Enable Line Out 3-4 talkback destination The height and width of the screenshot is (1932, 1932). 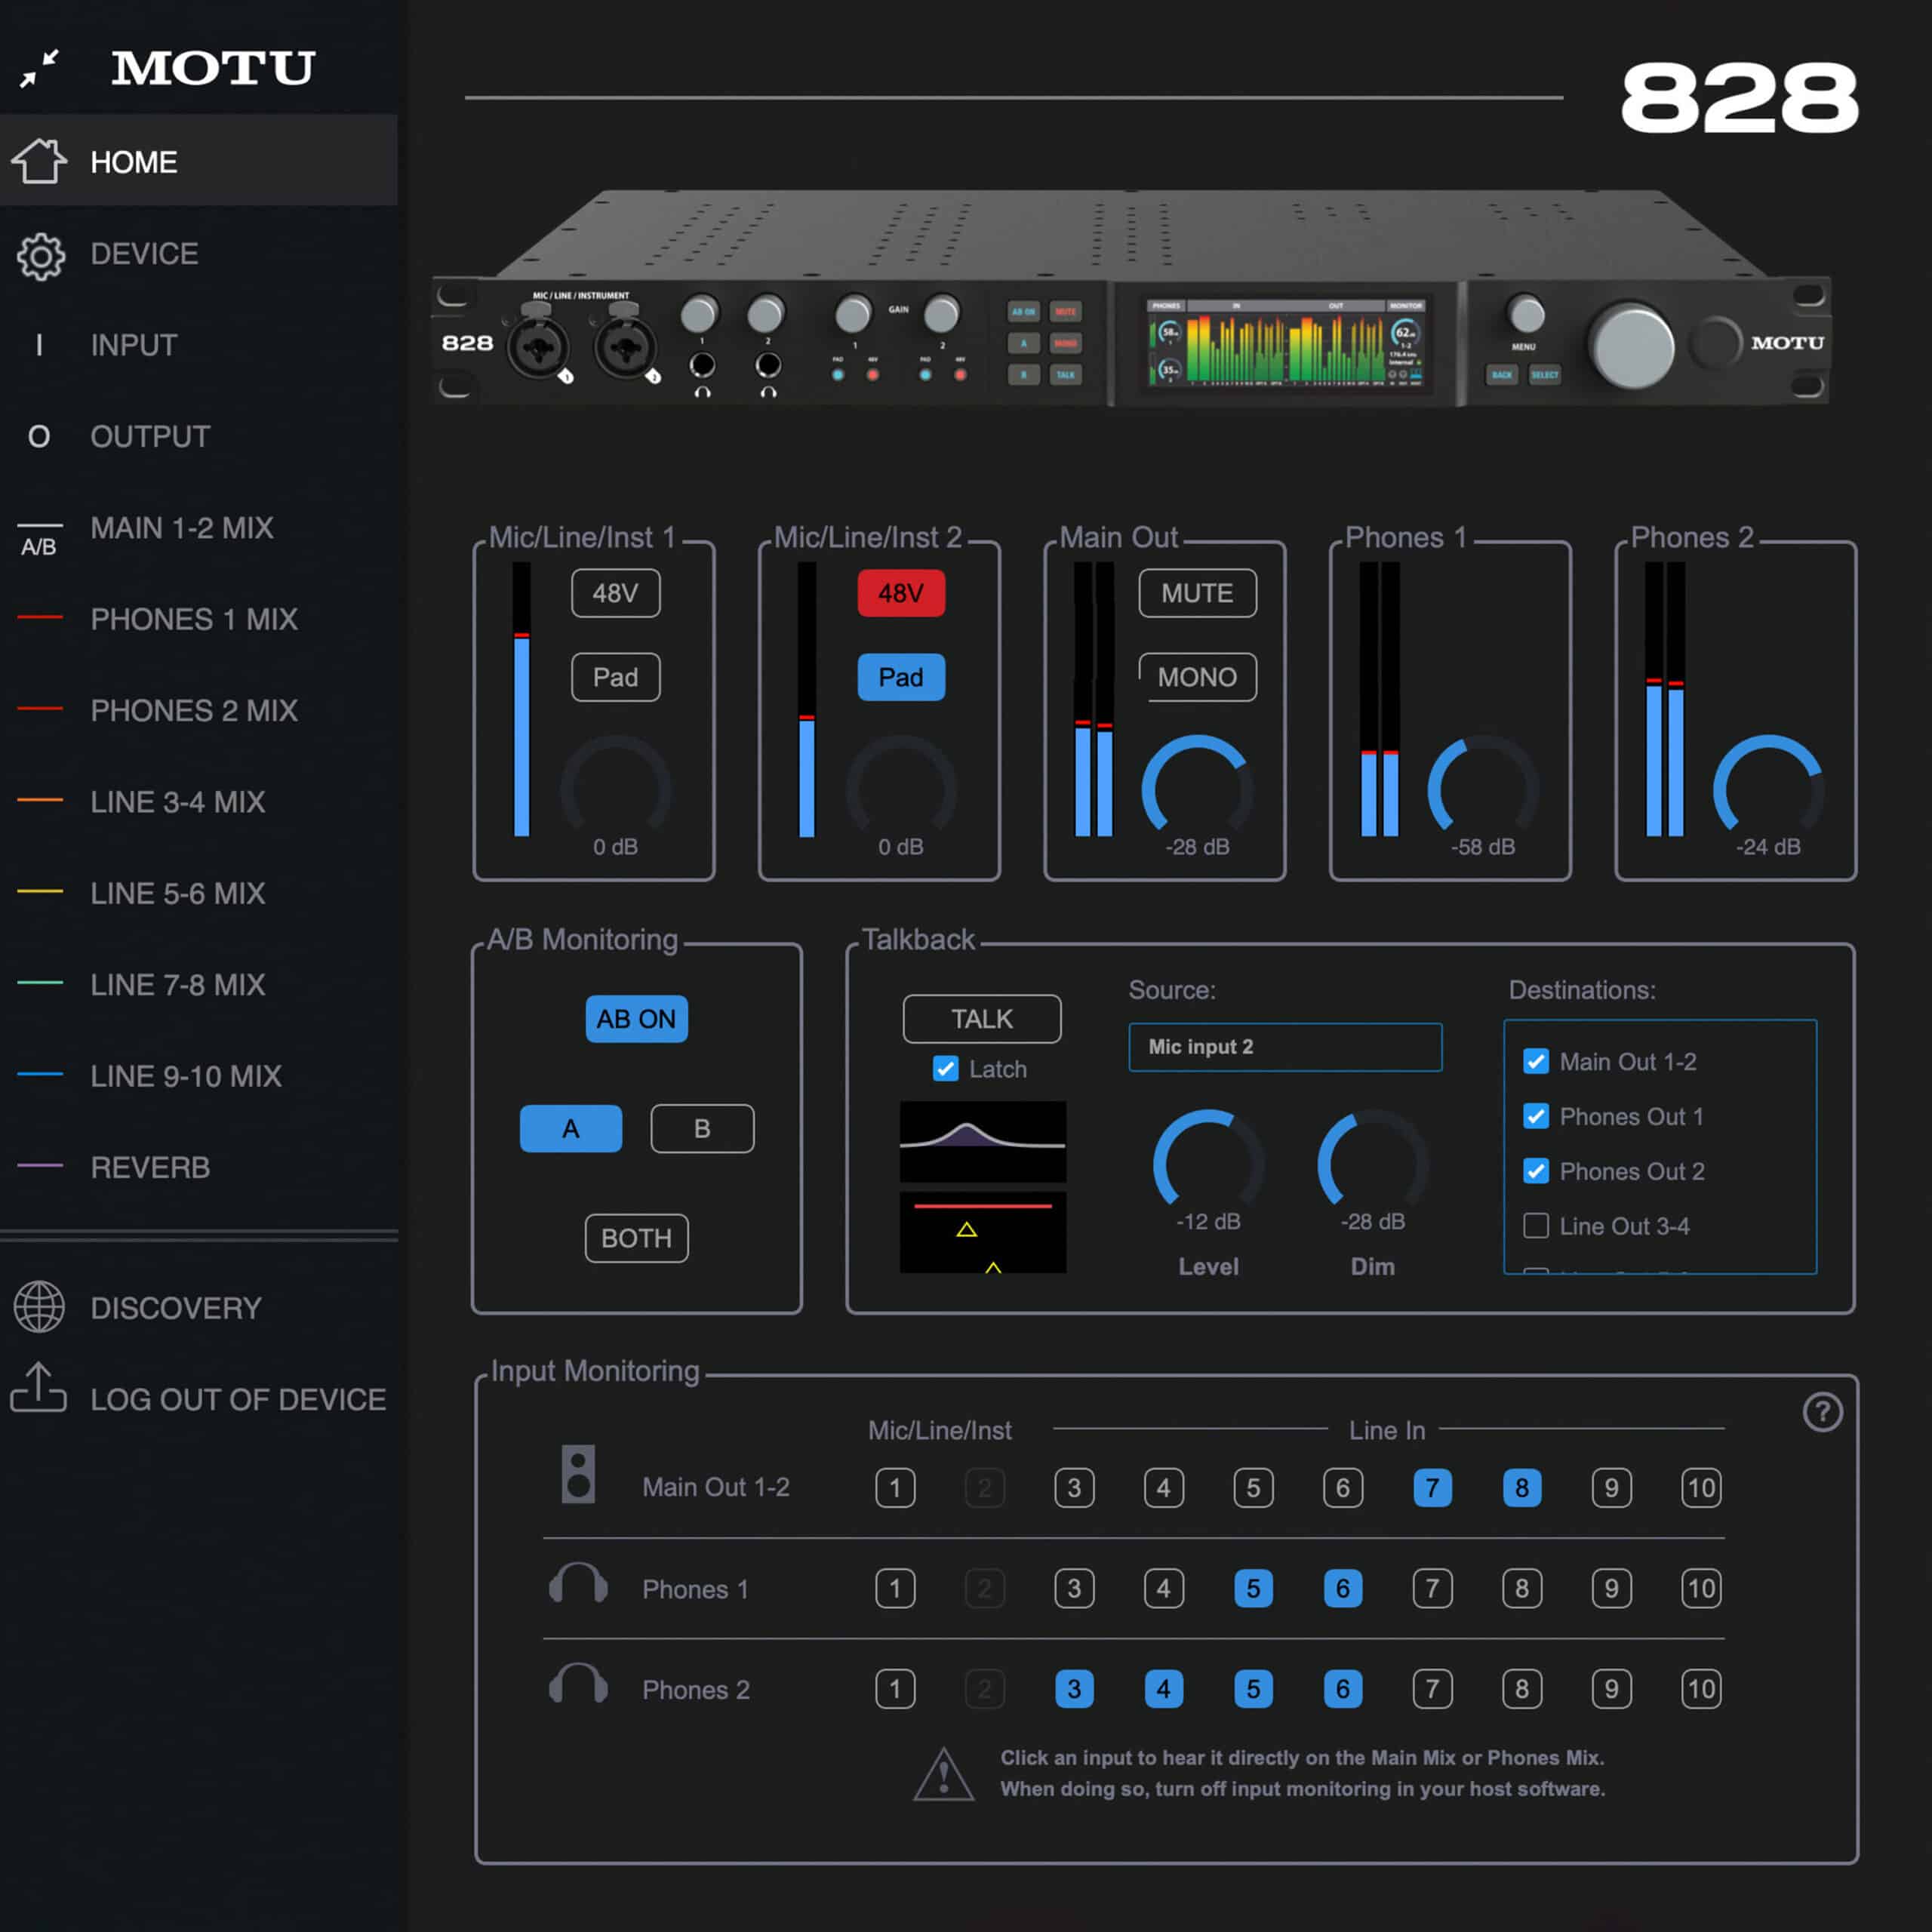1536,1226
